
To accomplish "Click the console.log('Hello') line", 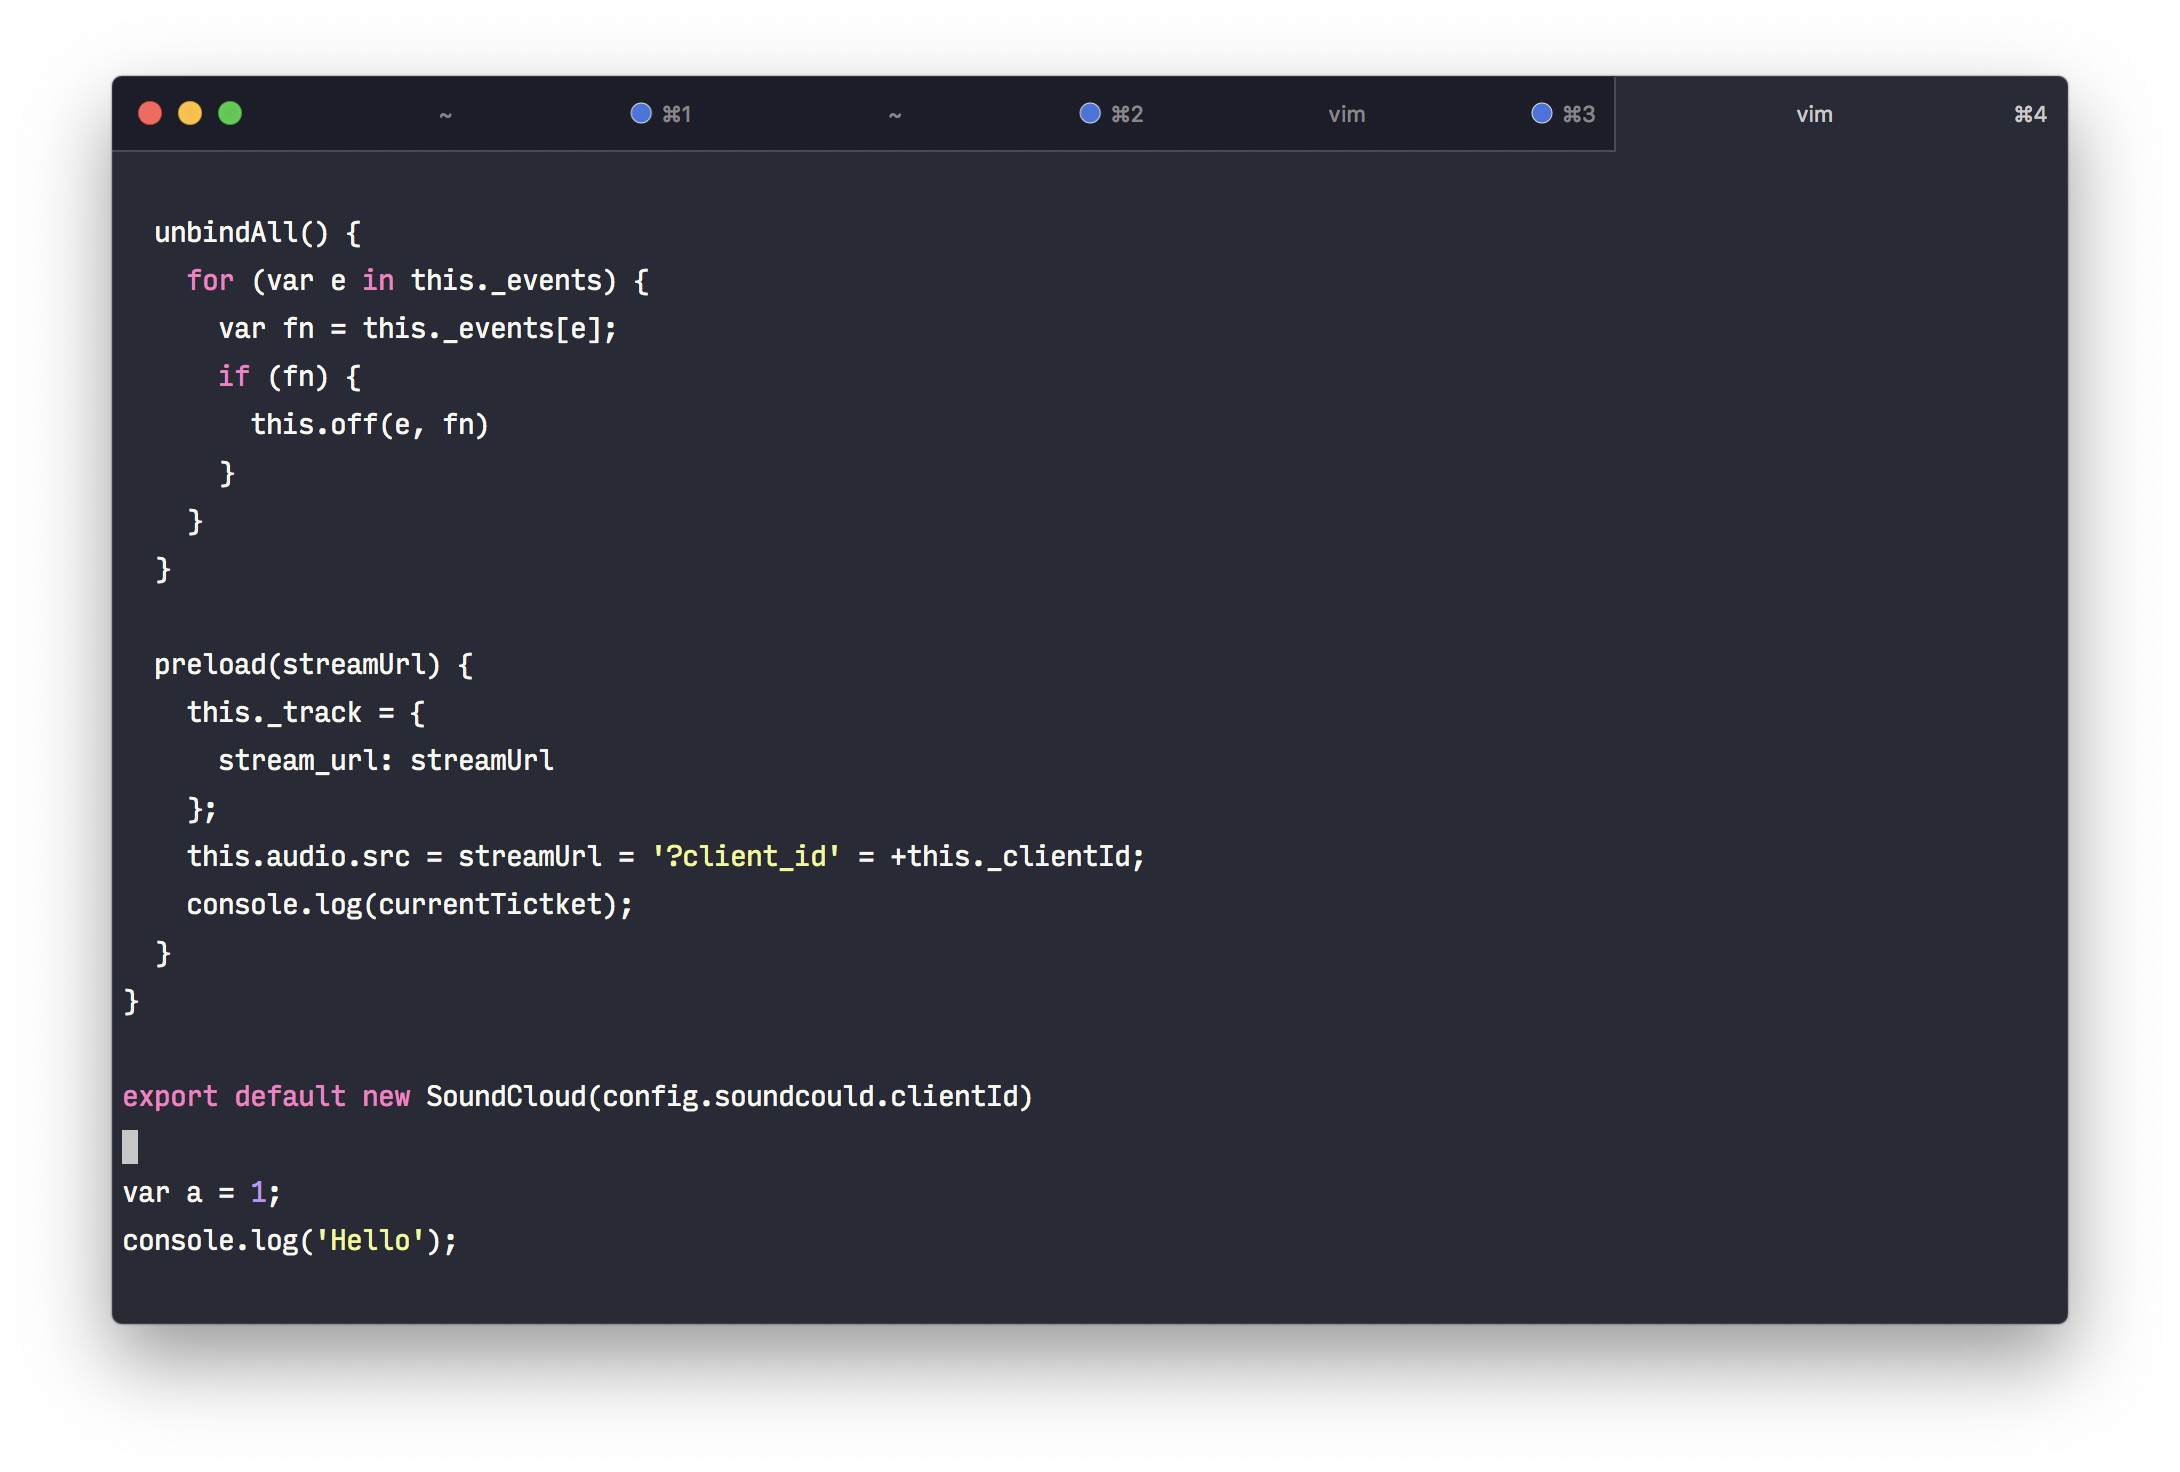I will 290,1240.
